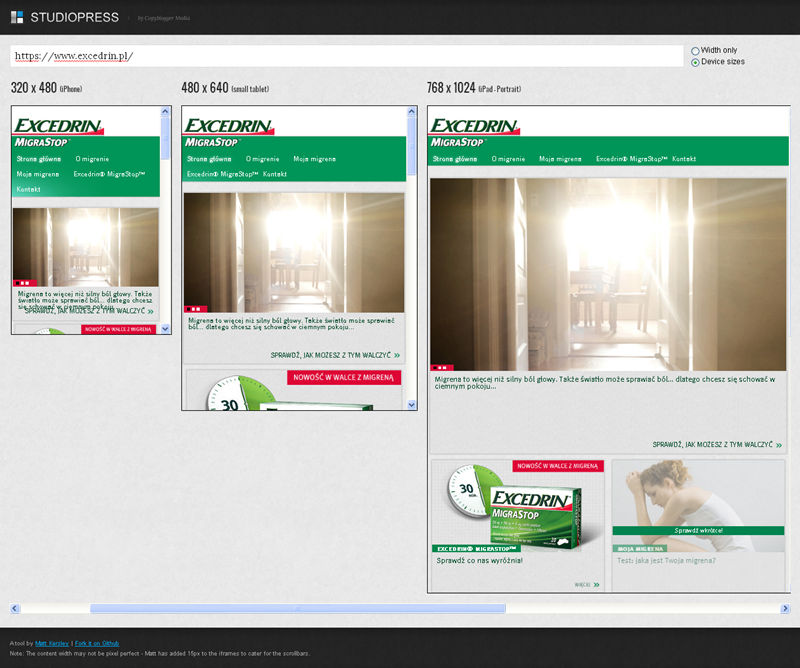Click Sprawdź co nas wyróżnia text
The image size is (800, 668).
pyautogui.click(x=480, y=560)
